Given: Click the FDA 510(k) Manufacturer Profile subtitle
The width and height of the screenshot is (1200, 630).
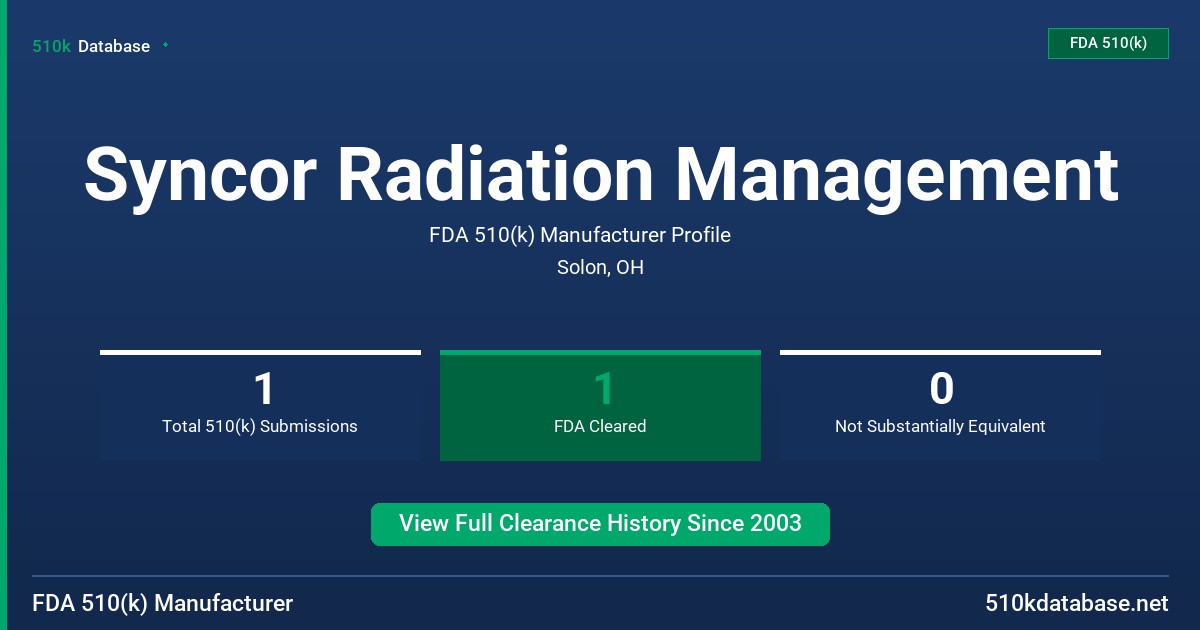Looking at the screenshot, I should coord(580,236).
